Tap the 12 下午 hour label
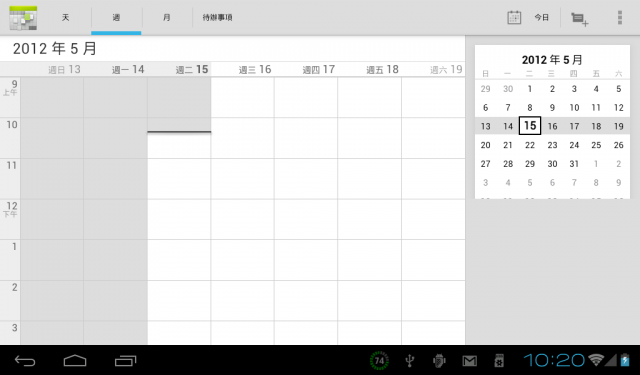The height and width of the screenshot is (375, 640). (11, 209)
